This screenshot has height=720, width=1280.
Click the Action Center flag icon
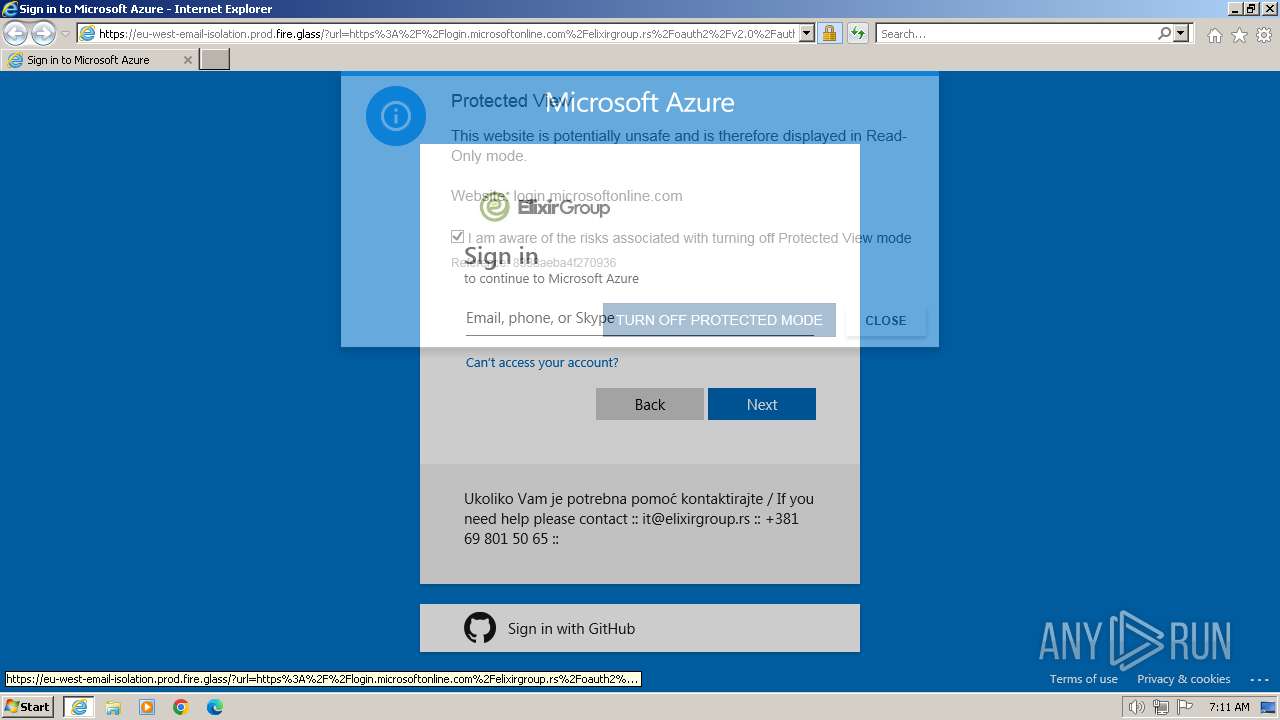(1184, 707)
